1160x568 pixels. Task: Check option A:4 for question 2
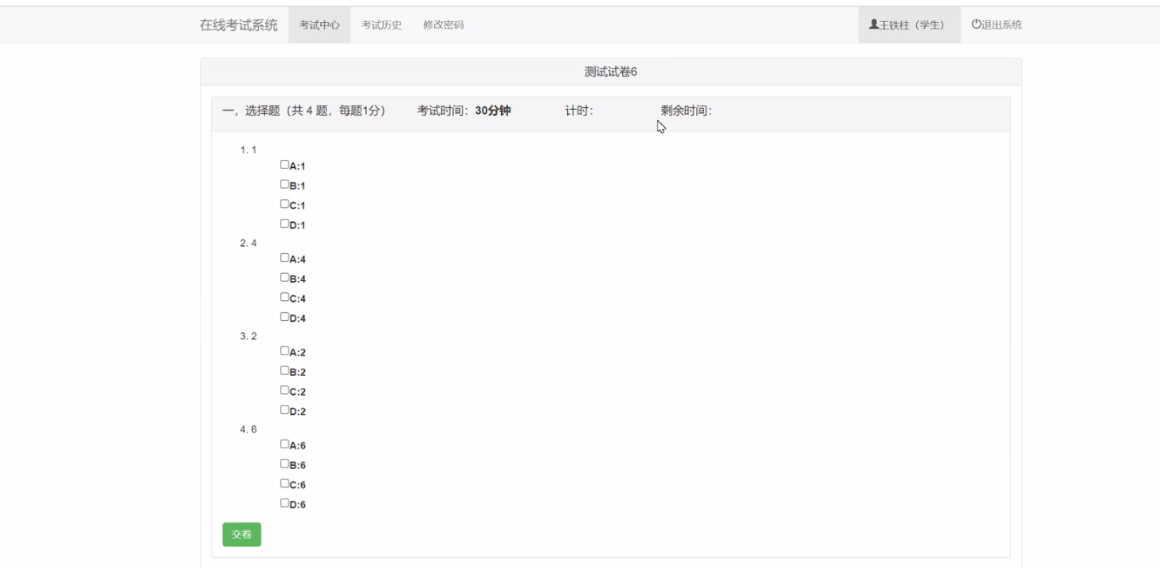pos(284,258)
